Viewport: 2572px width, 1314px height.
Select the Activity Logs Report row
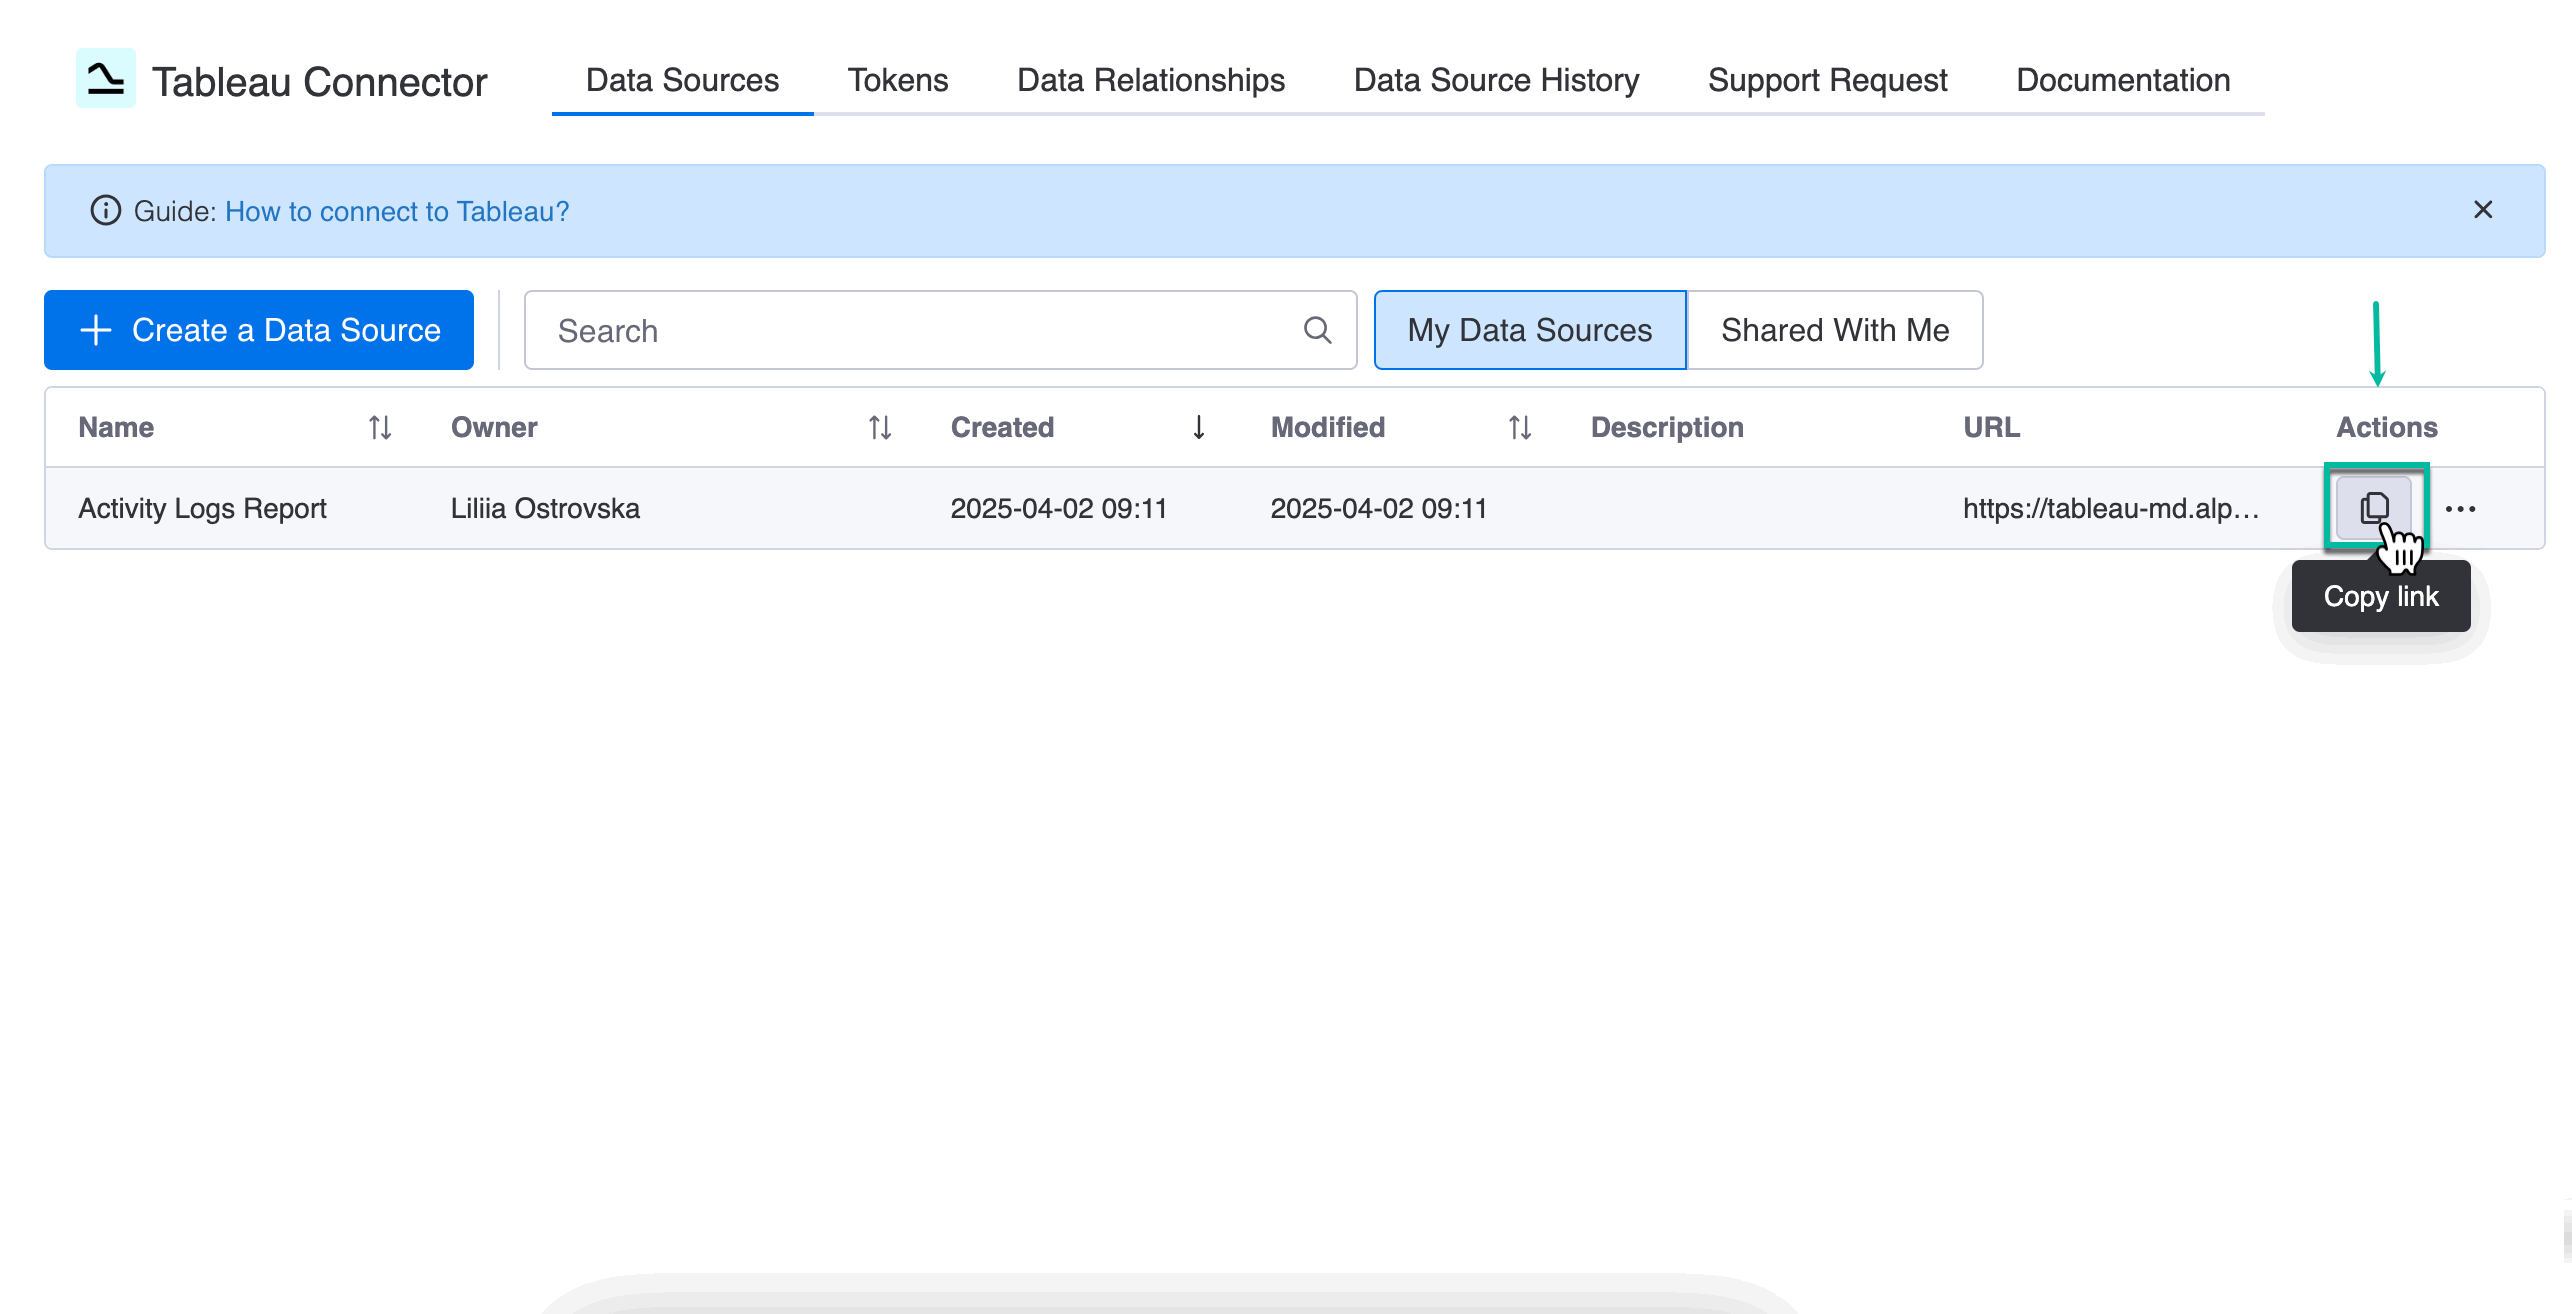pos(203,509)
